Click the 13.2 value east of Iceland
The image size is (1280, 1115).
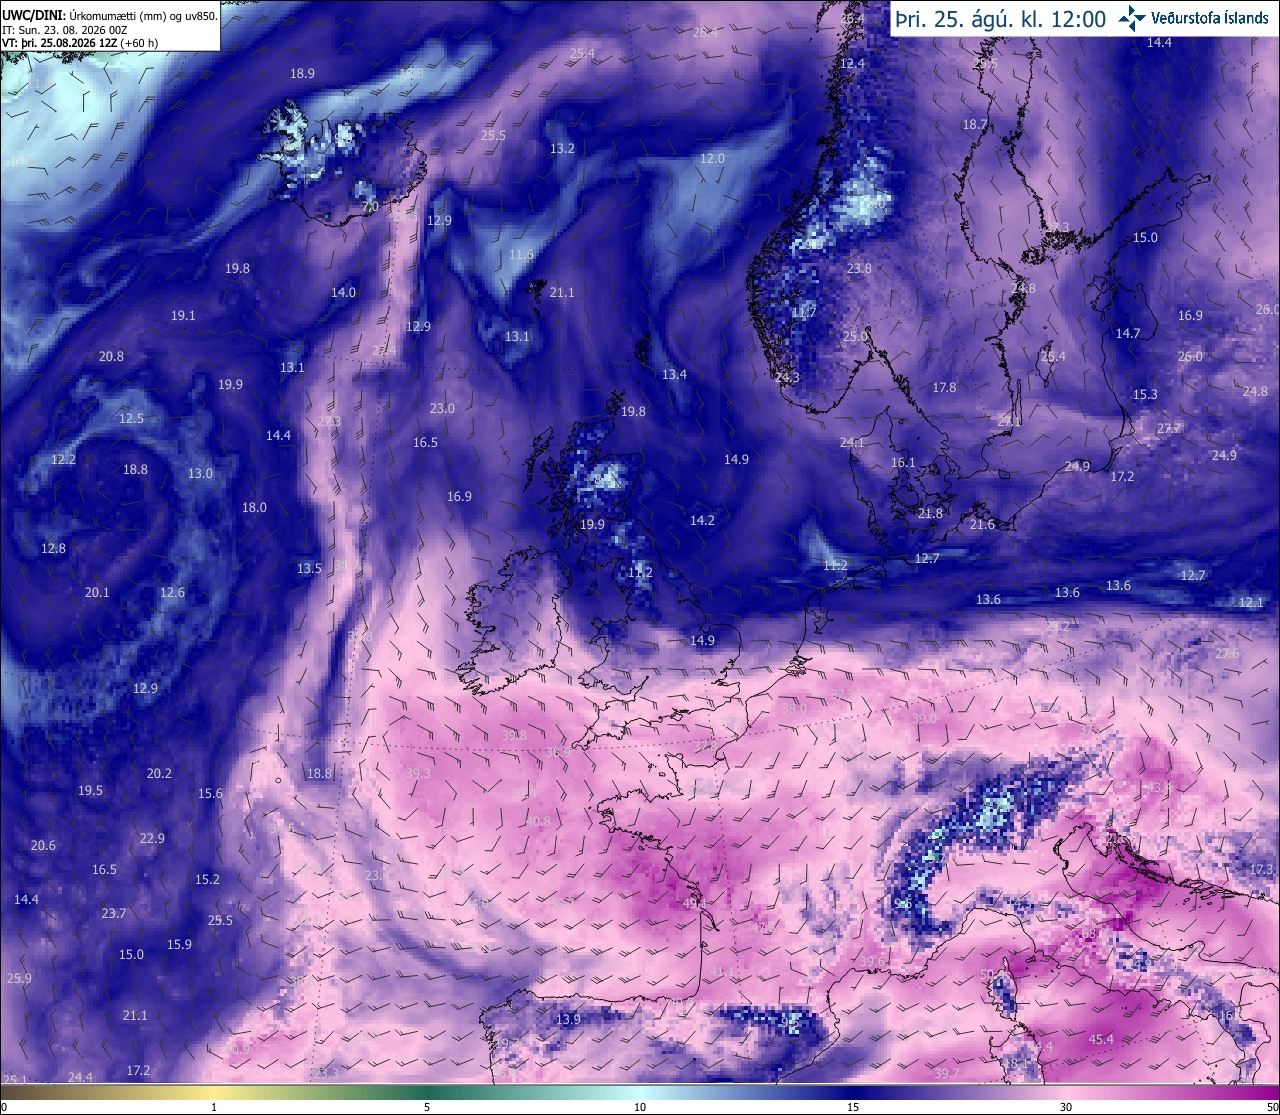(562, 149)
